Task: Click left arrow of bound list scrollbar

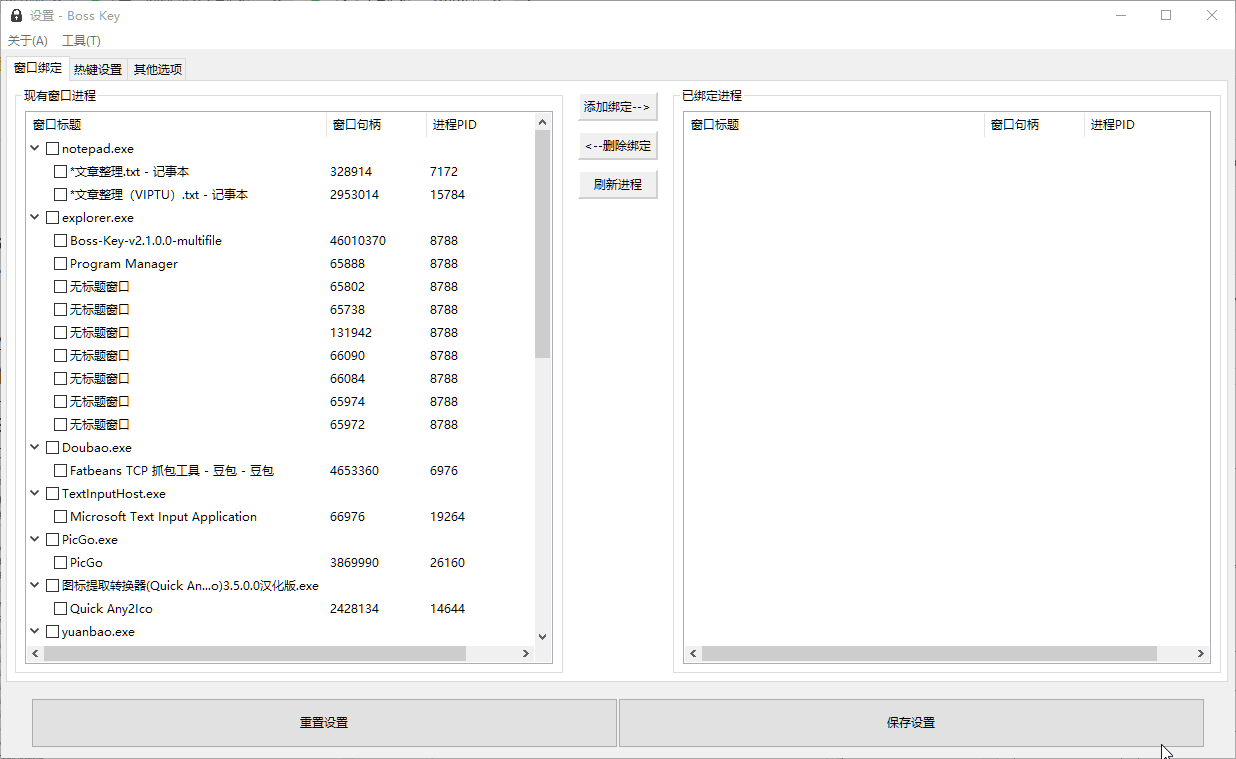Action: coord(692,654)
